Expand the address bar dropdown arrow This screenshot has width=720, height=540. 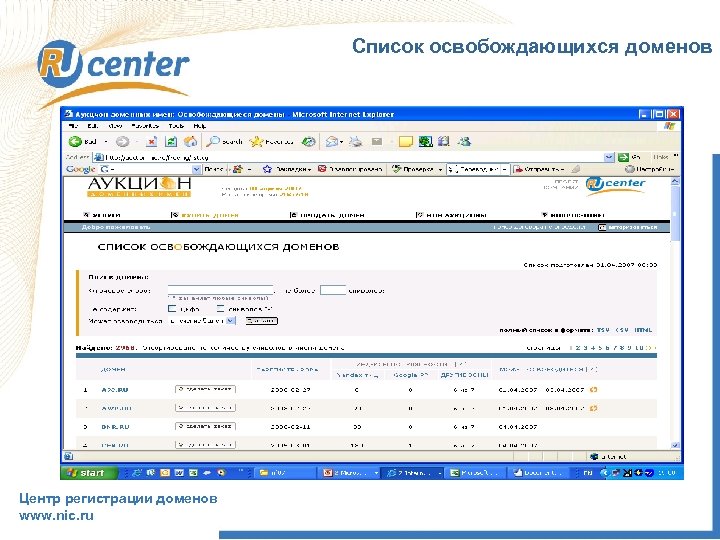609,157
